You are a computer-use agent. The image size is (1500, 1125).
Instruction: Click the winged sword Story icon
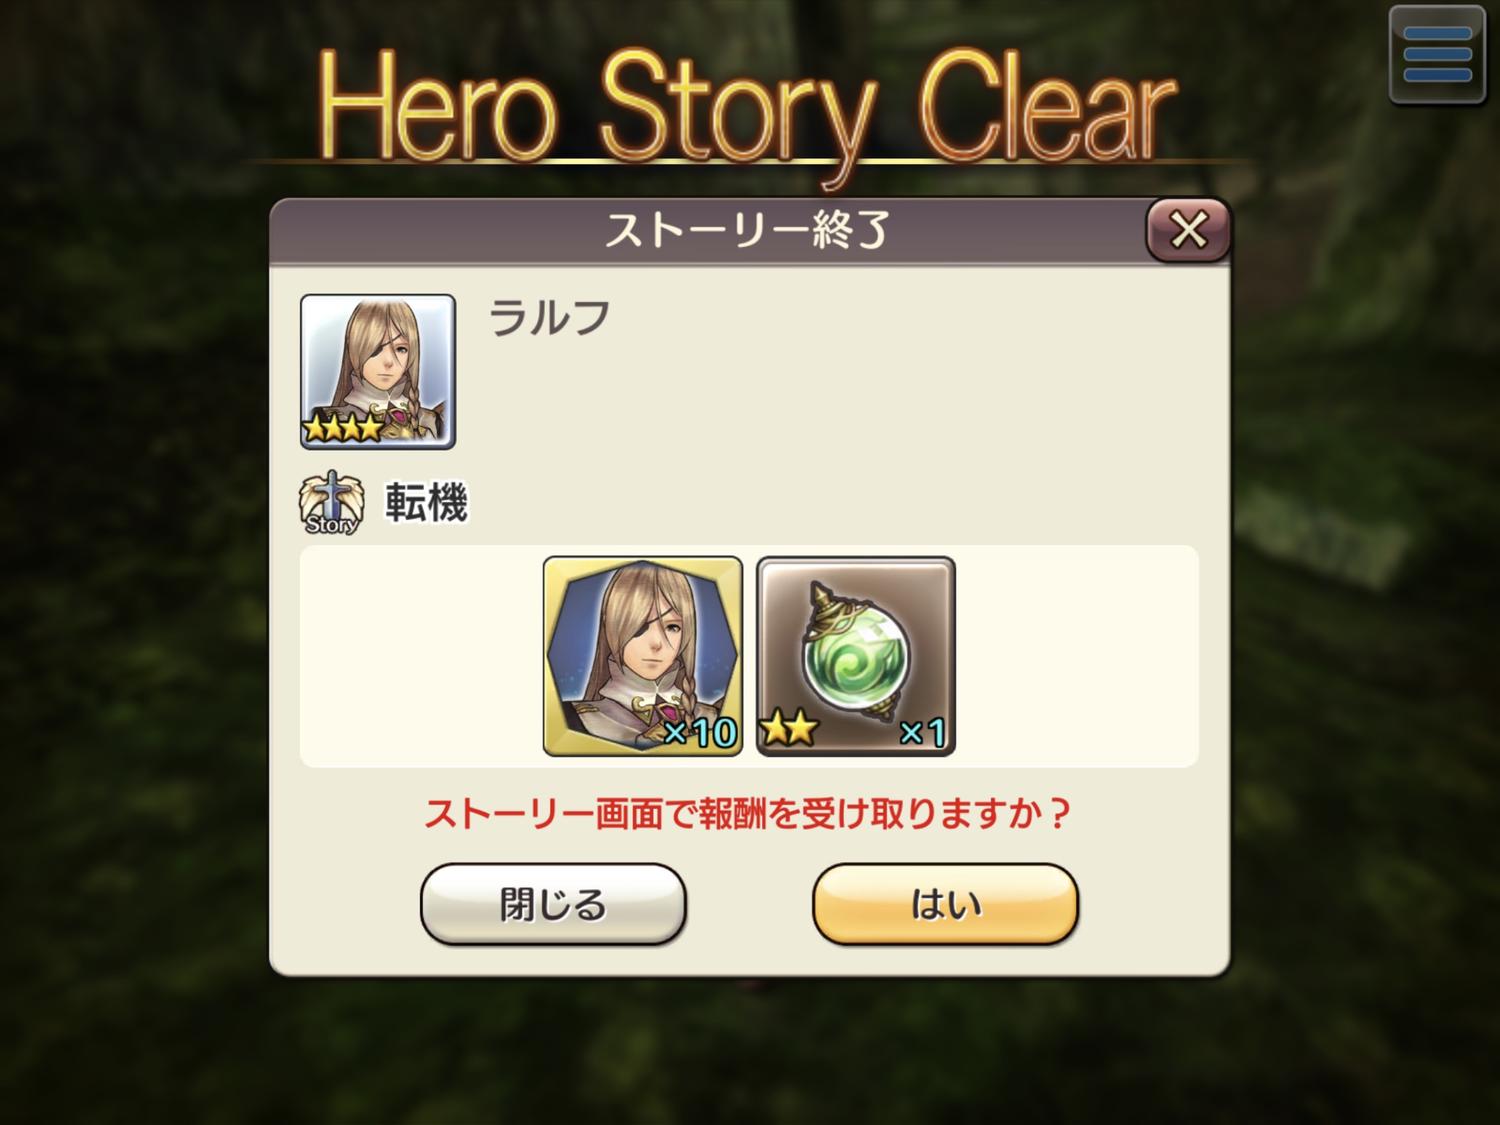331,503
